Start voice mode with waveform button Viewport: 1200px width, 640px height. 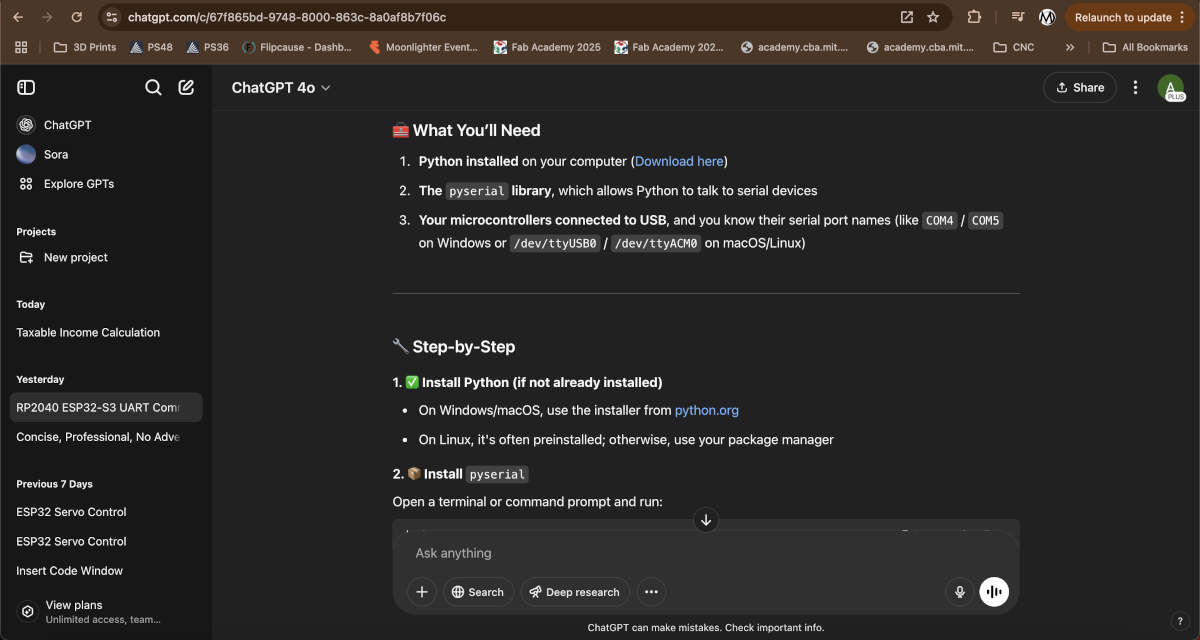(x=994, y=592)
